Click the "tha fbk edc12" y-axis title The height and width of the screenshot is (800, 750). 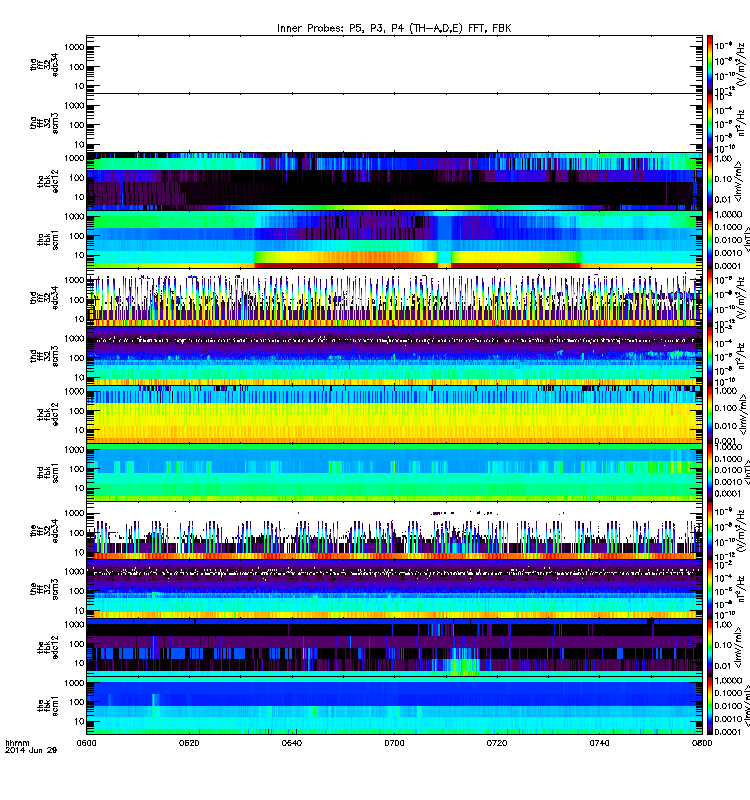pos(48,182)
